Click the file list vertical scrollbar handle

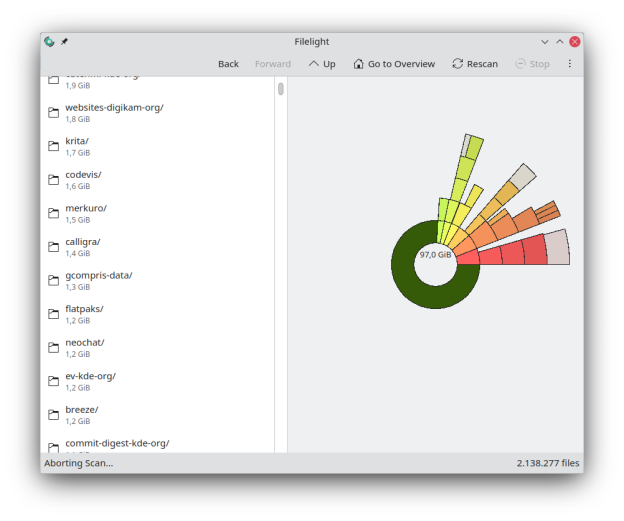point(281,89)
